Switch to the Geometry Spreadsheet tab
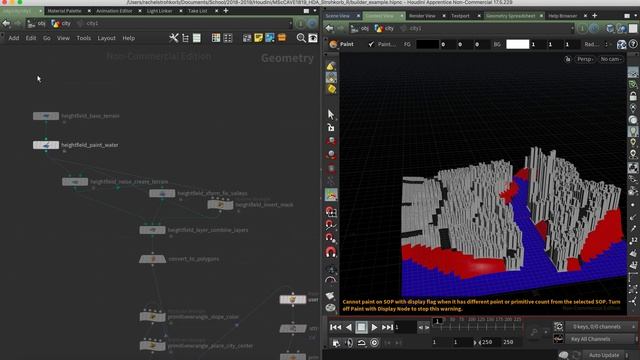Image resolution: width=640 pixels, height=360 pixels. coord(511,16)
